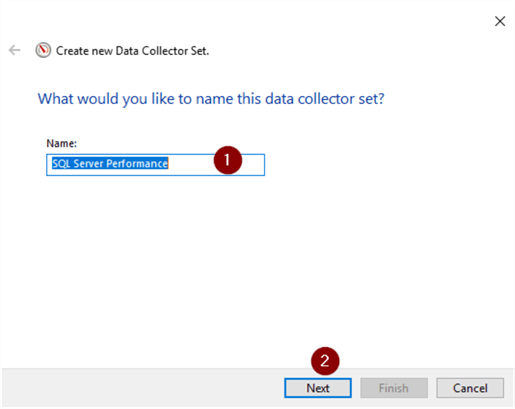515x409 pixels.
Task: Click the back arrow in the wizard header
Action: pyautogui.click(x=15, y=50)
